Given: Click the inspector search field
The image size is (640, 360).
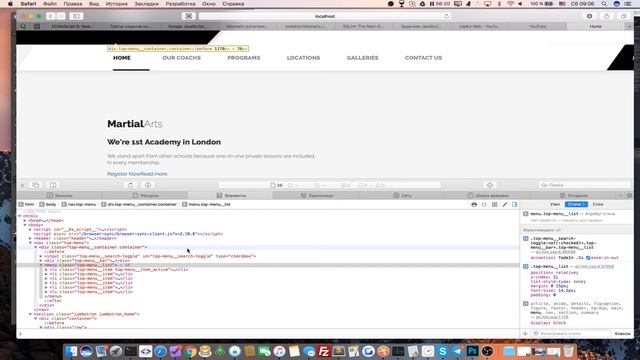Looking at the screenshot, I should pyautogui.click(x=584, y=185).
